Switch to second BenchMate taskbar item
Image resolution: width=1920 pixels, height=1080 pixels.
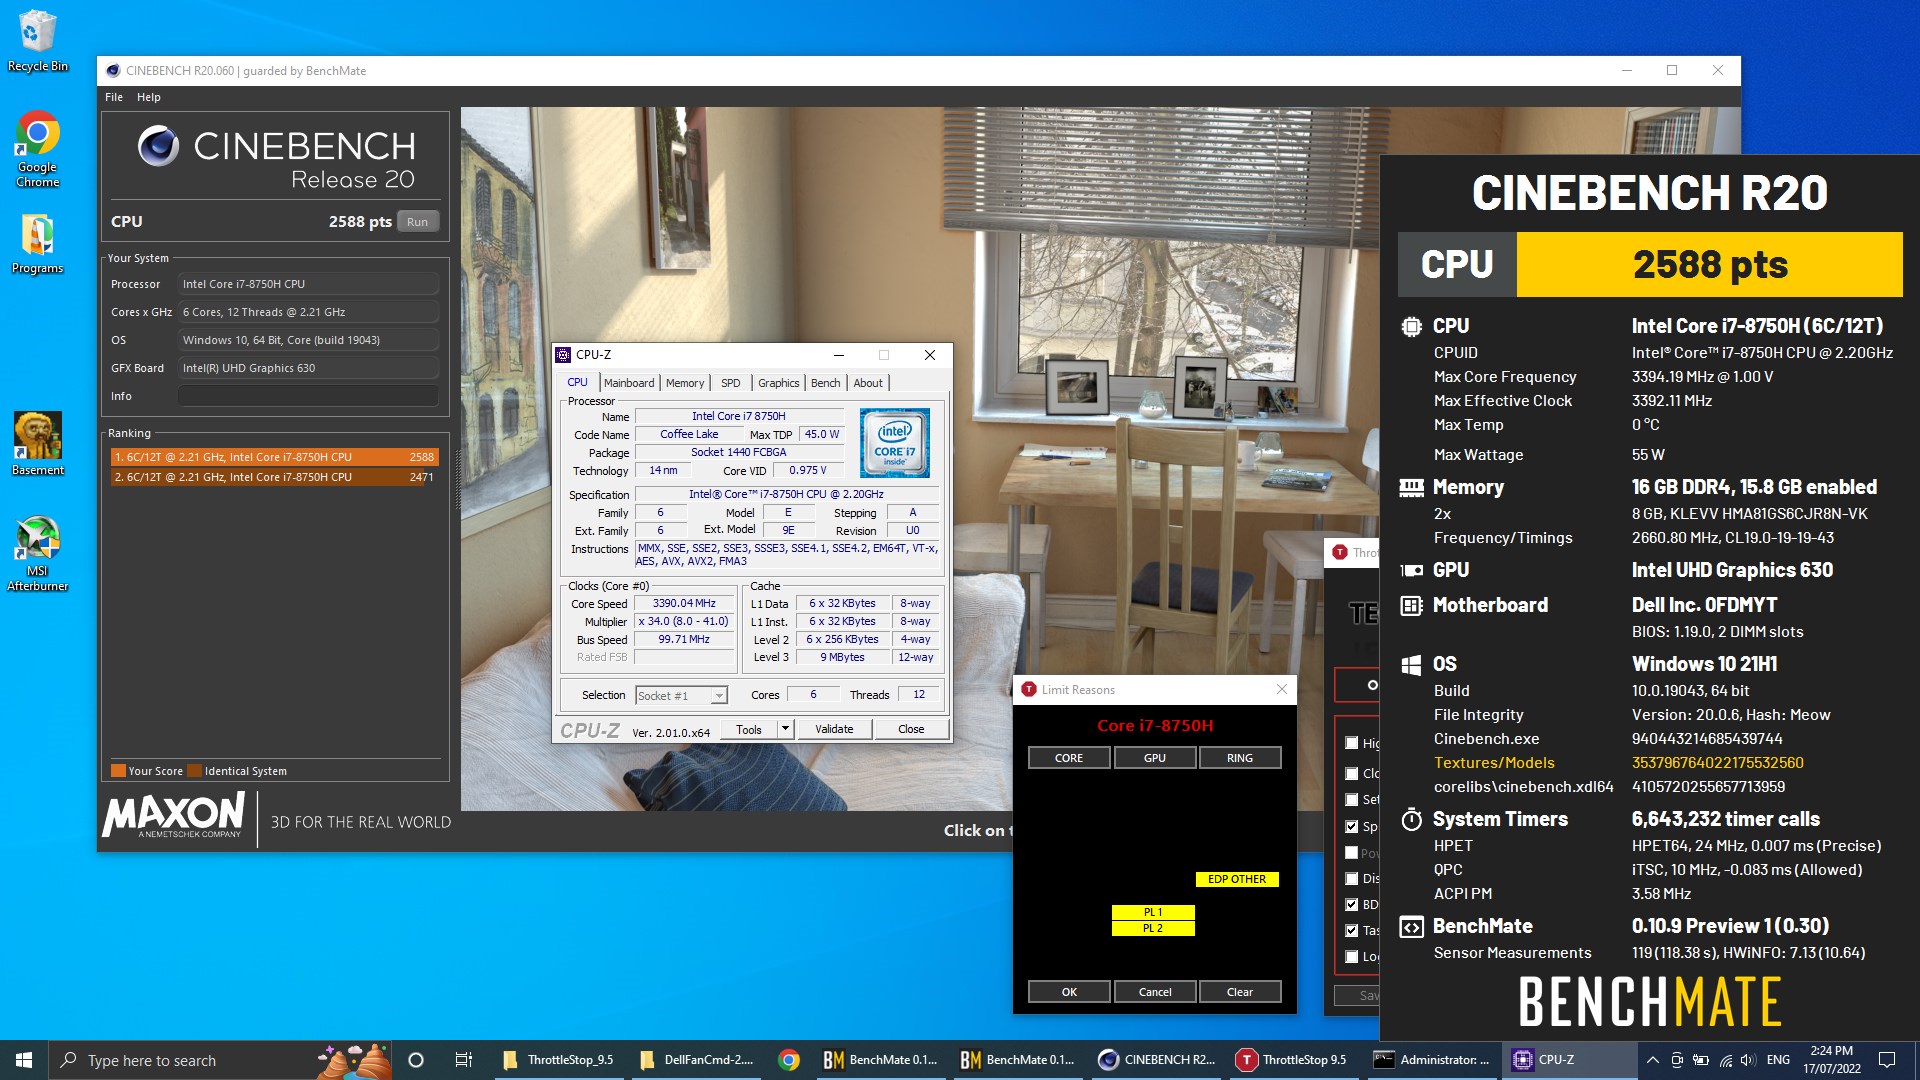tap(1017, 1060)
